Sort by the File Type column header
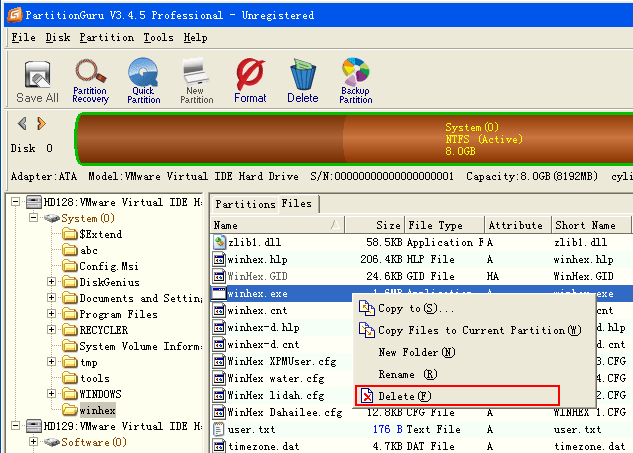This screenshot has width=633, height=453. pos(444,225)
